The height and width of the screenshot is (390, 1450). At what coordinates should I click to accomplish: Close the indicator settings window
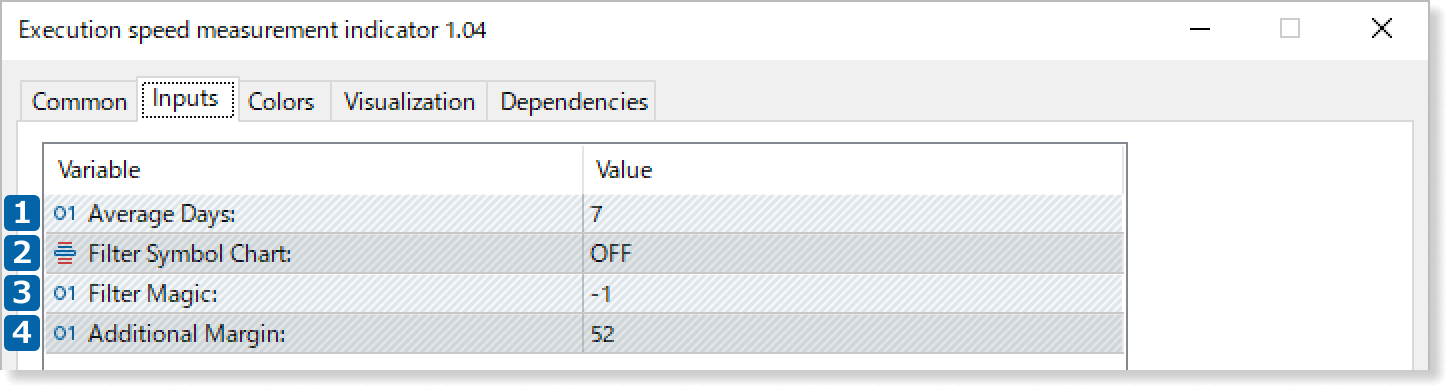click(x=1382, y=29)
